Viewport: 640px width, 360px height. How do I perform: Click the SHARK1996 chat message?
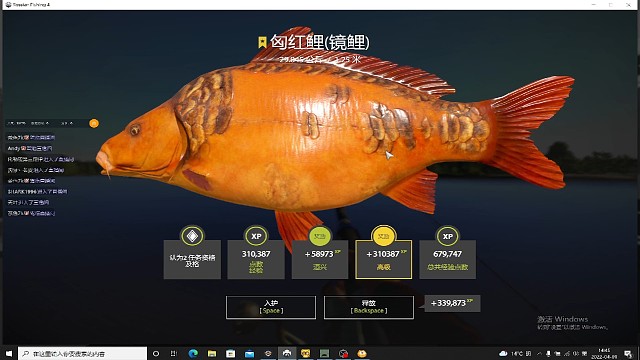pos(37,191)
